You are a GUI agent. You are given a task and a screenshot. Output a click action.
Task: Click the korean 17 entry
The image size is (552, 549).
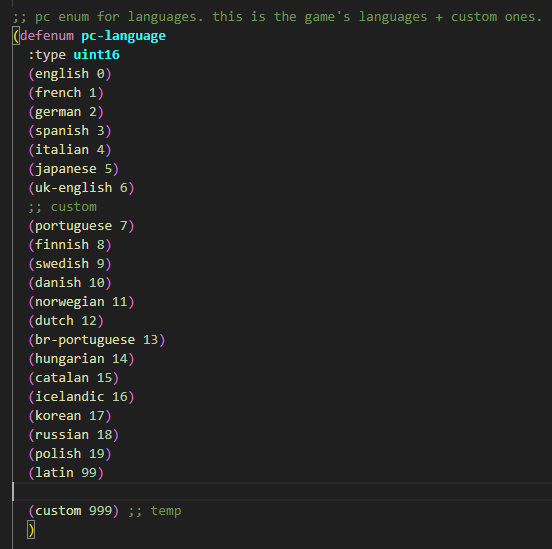pos(70,416)
